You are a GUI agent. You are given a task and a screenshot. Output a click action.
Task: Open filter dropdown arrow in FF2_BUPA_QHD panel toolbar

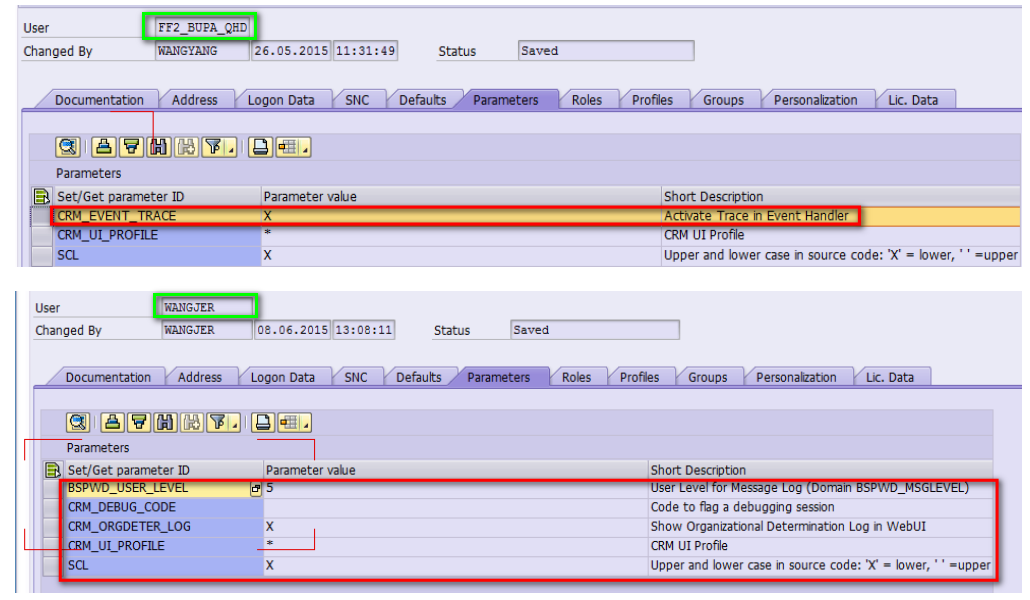point(231,147)
